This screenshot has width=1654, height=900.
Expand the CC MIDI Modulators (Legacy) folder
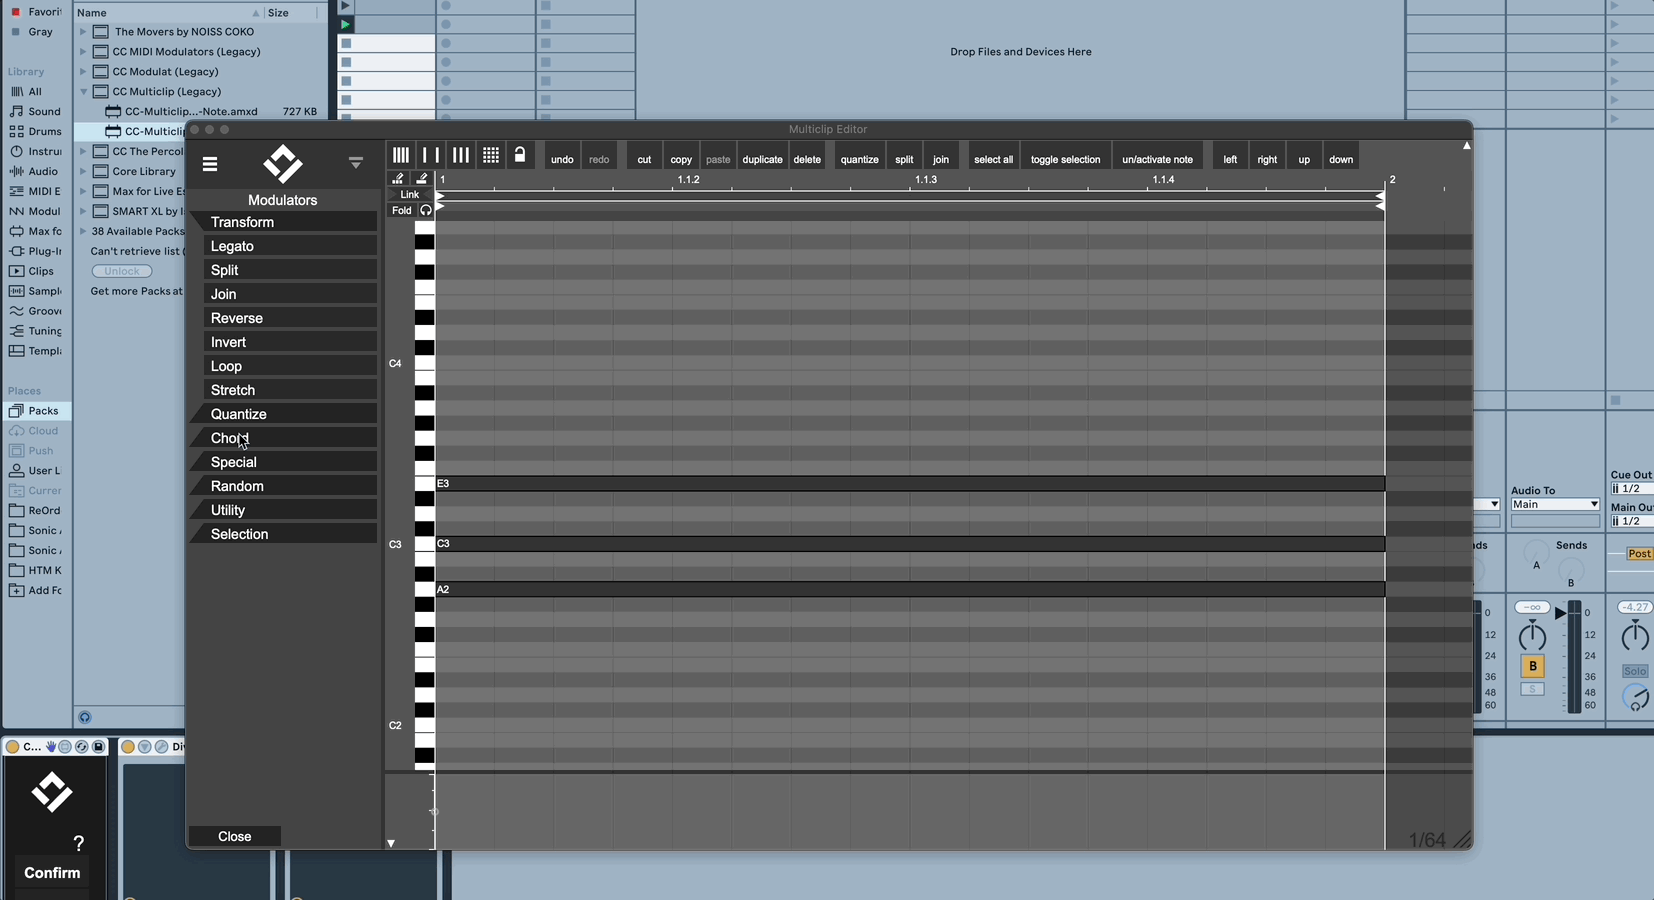tap(83, 52)
